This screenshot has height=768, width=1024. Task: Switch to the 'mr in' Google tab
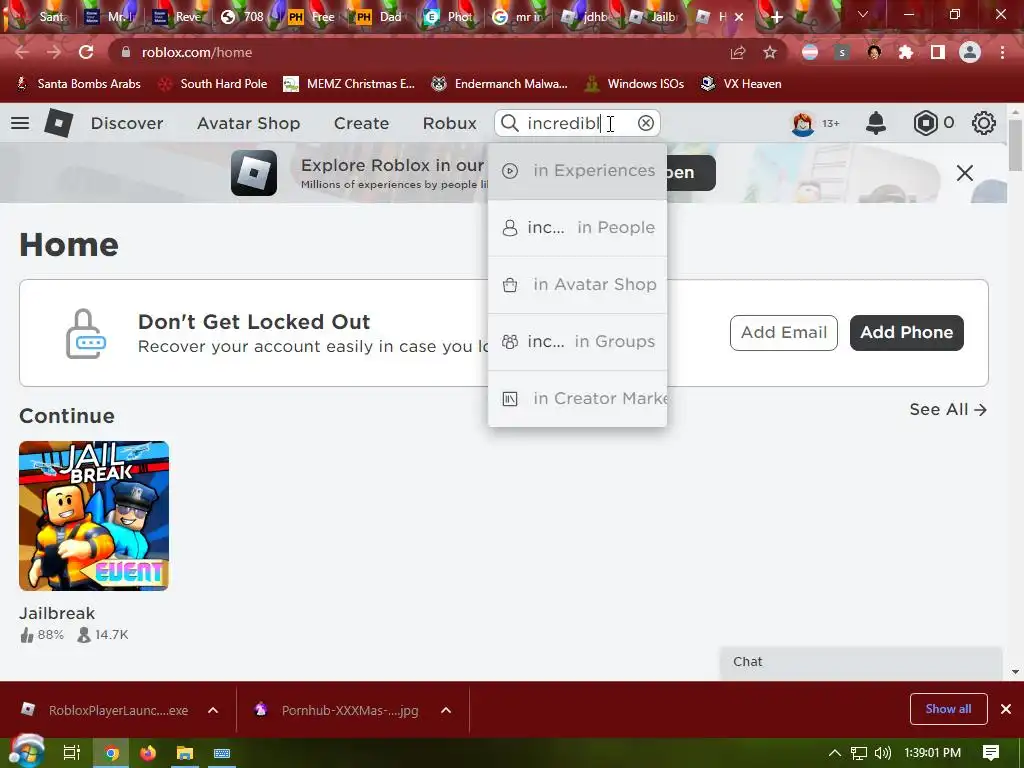tap(519, 17)
